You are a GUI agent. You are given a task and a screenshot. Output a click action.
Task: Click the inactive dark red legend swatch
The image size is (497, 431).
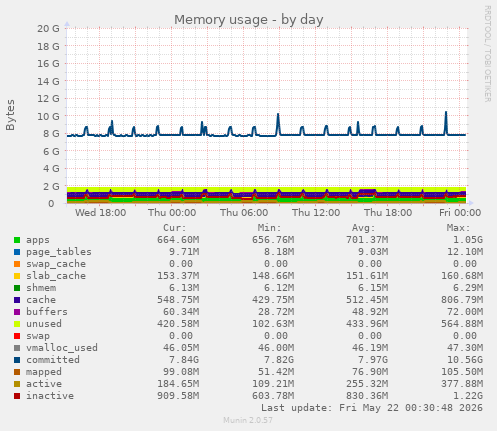(17, 396)
